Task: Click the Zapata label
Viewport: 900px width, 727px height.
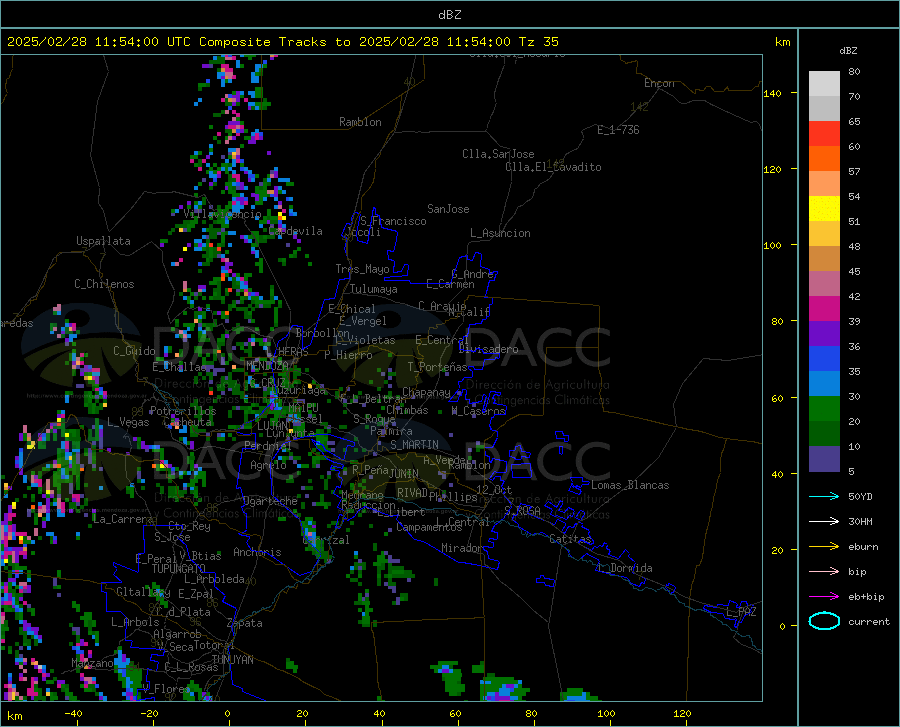Action: (x=245, y=623)
